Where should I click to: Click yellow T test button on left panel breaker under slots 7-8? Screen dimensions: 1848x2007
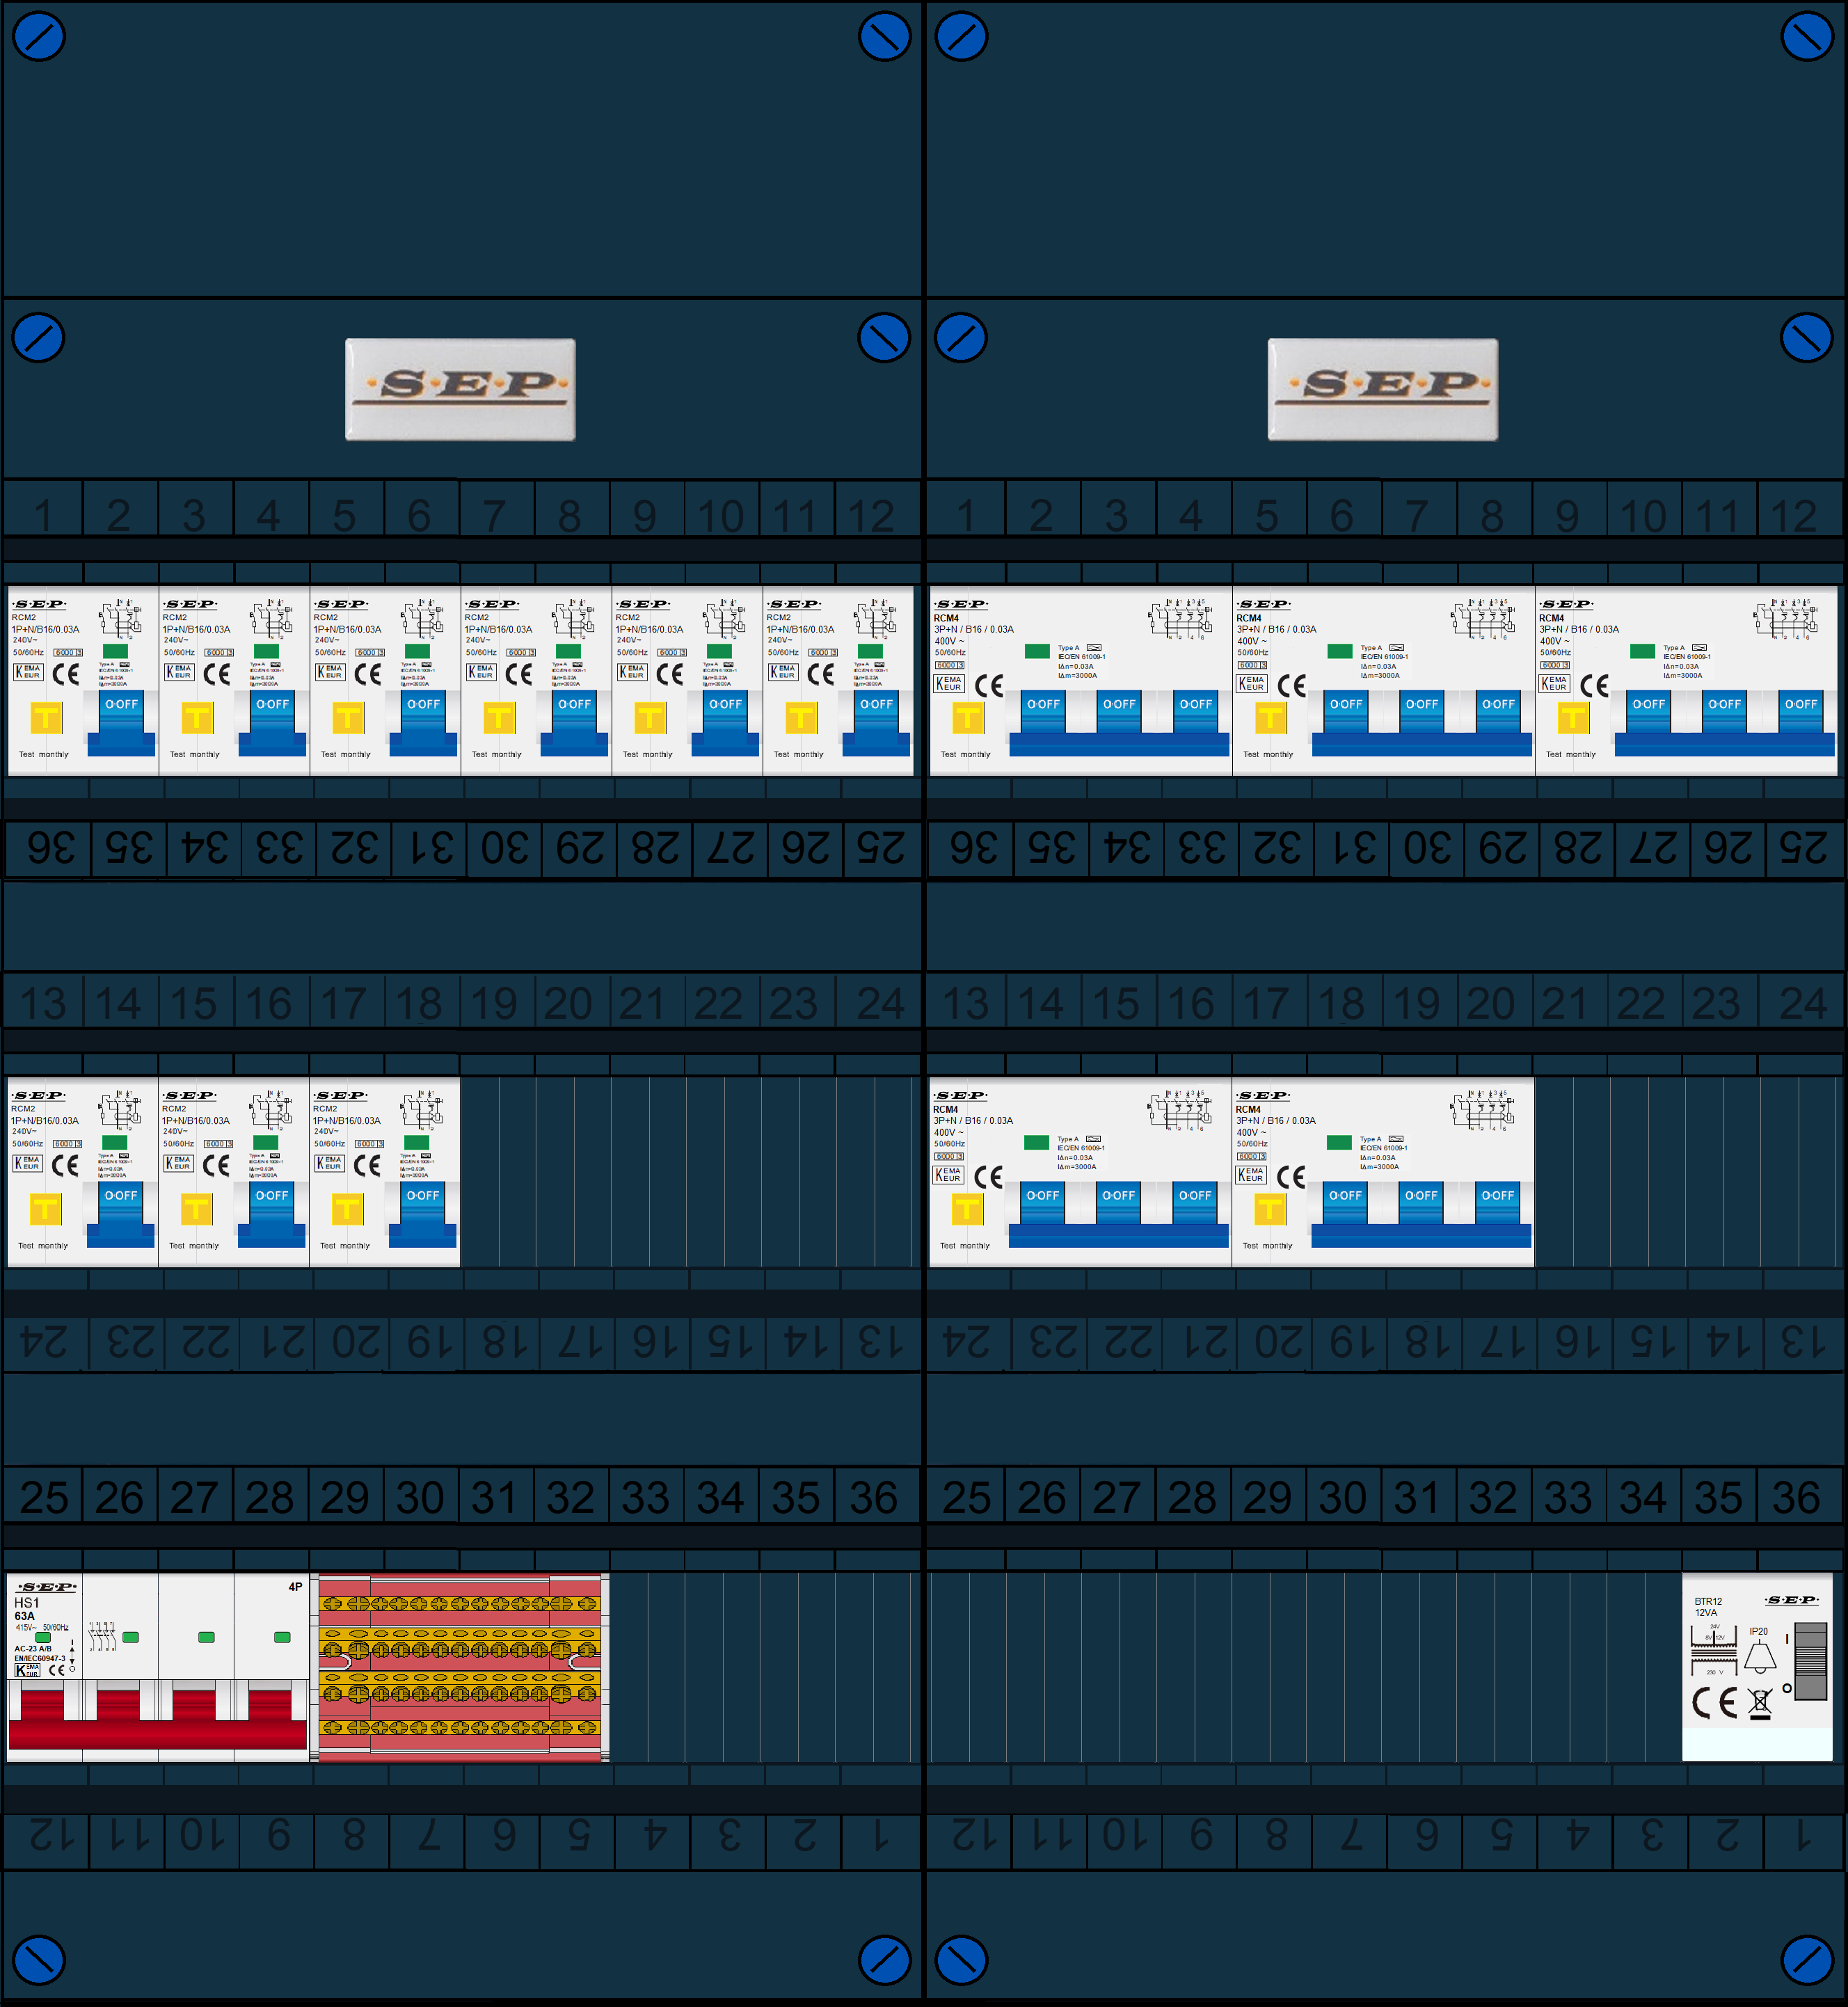point(499,718)
